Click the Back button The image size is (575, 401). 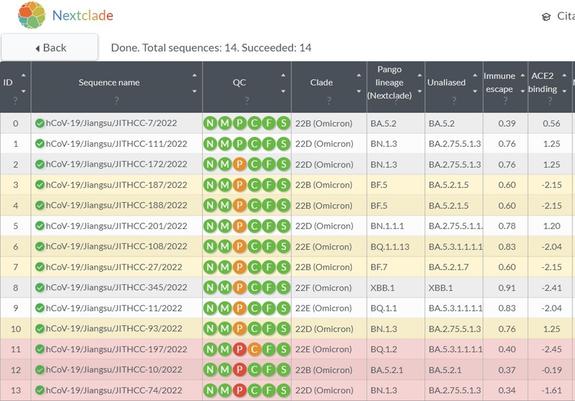tap(50, 47)
